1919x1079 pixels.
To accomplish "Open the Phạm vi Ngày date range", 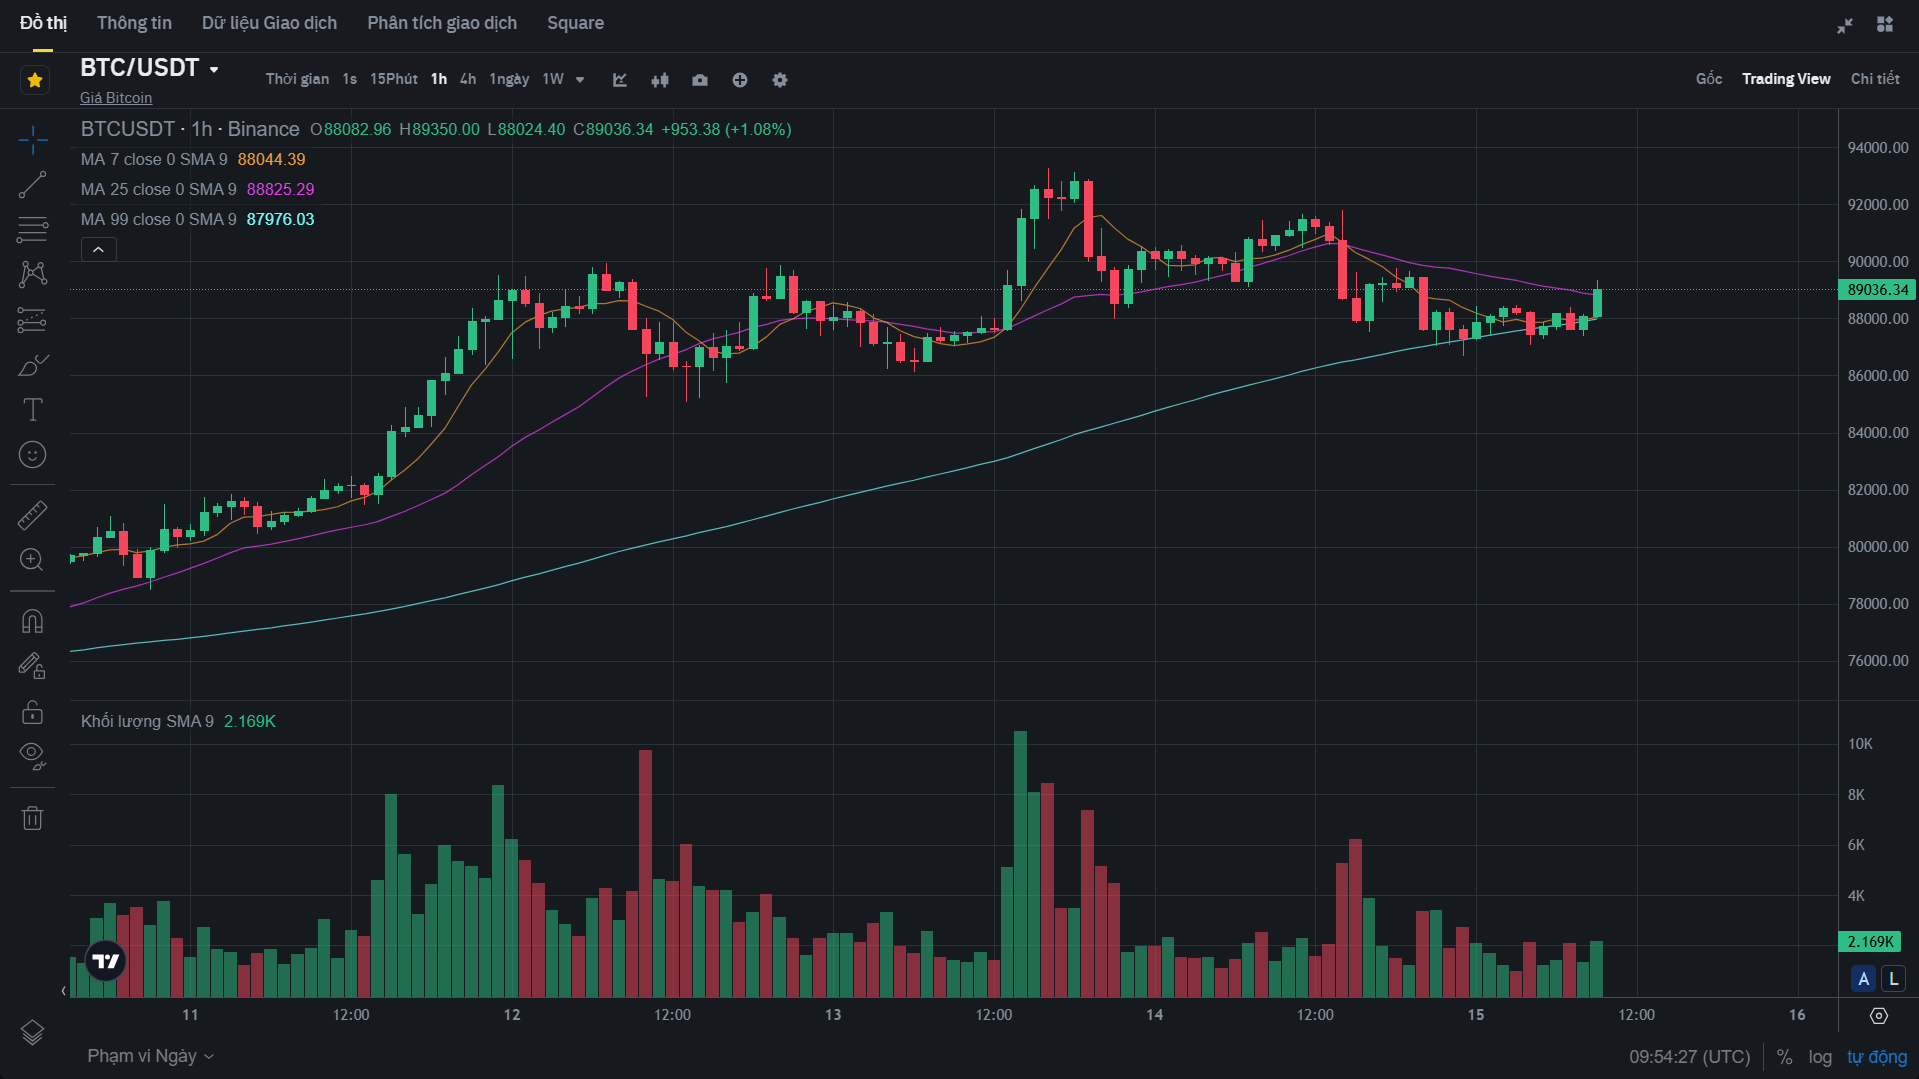I will click(x=150, y=1056).
